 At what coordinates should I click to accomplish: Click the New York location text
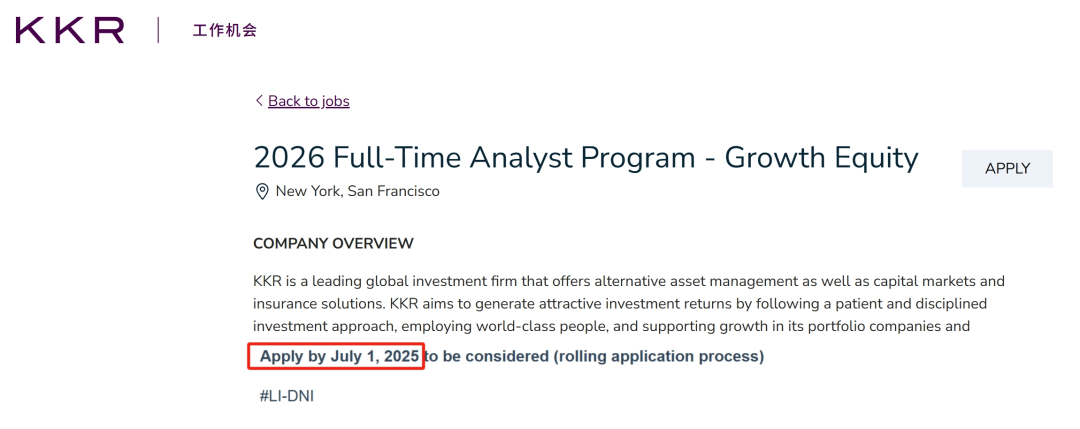pos(308,191)
